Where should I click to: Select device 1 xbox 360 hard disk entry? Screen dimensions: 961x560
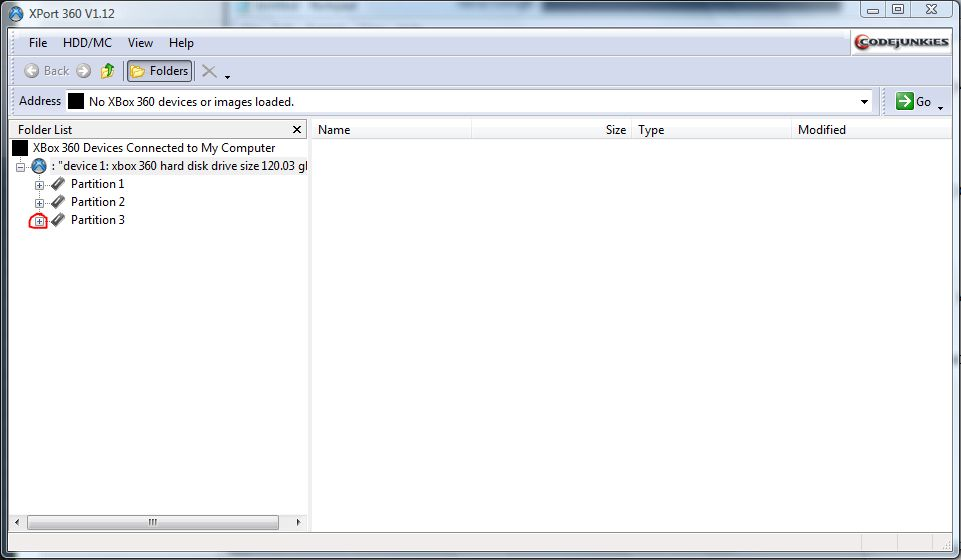click(x=179, y=166)
